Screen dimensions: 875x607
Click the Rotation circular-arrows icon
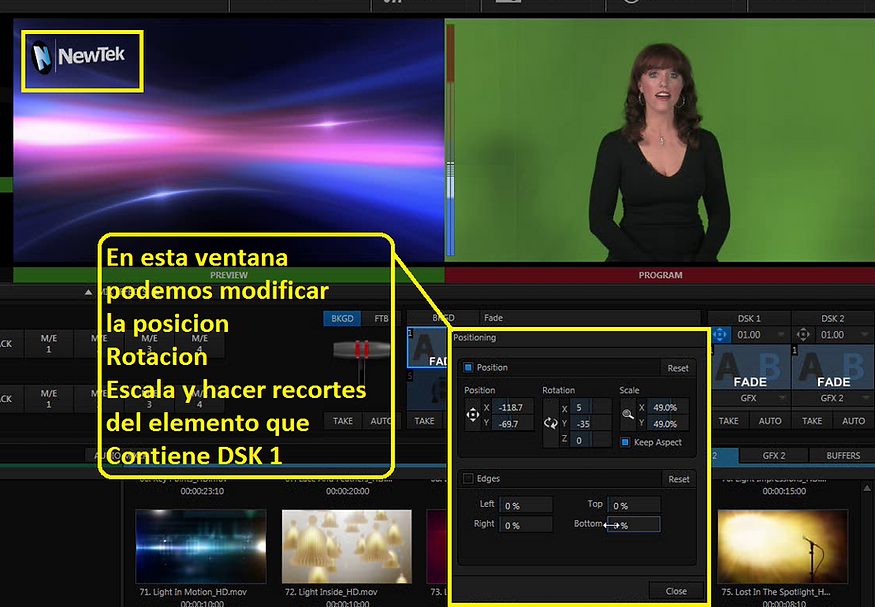pos(551,423)
